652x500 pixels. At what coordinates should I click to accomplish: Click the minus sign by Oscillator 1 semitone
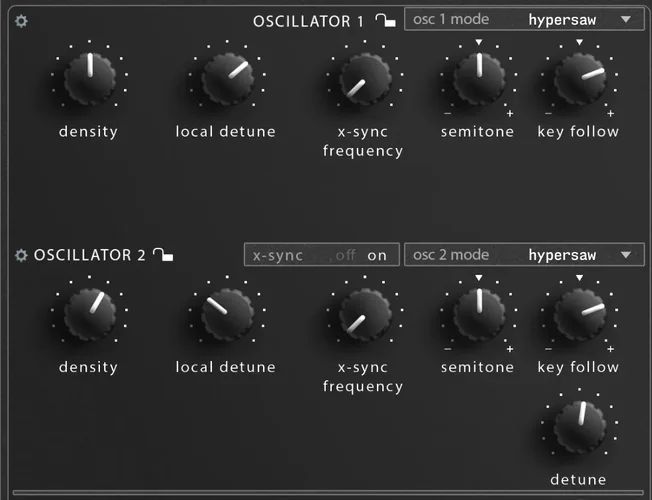[448, 113]
